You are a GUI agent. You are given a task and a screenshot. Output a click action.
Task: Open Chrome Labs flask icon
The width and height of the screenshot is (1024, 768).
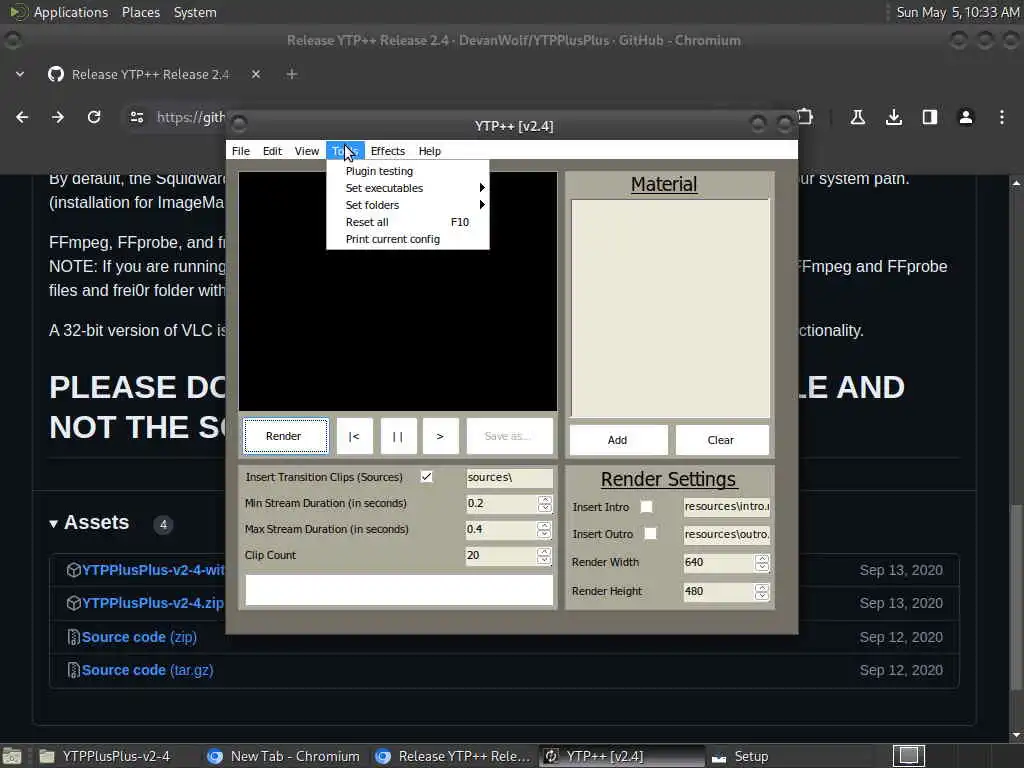click(x=857, y=117)
